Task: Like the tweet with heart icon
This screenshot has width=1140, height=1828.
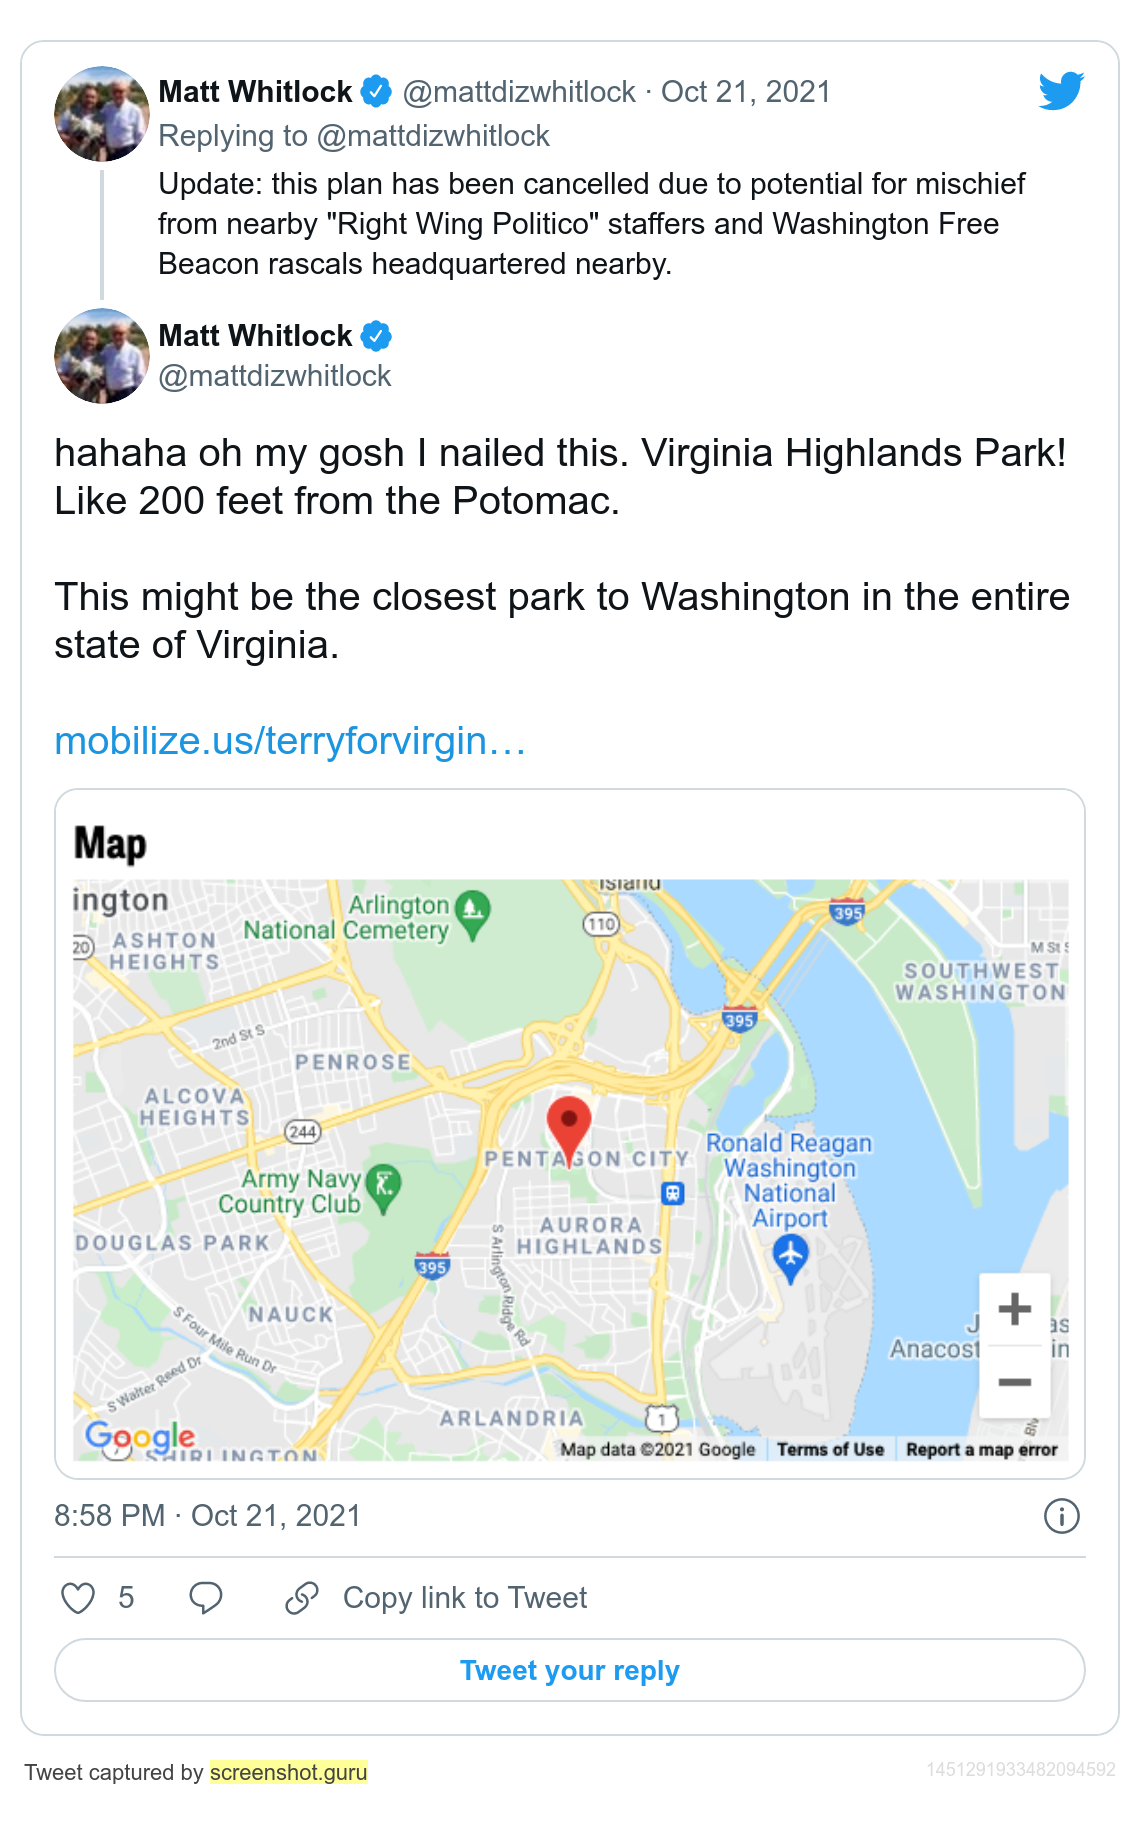Action: pyautogui.click(x=78, y=1598)
